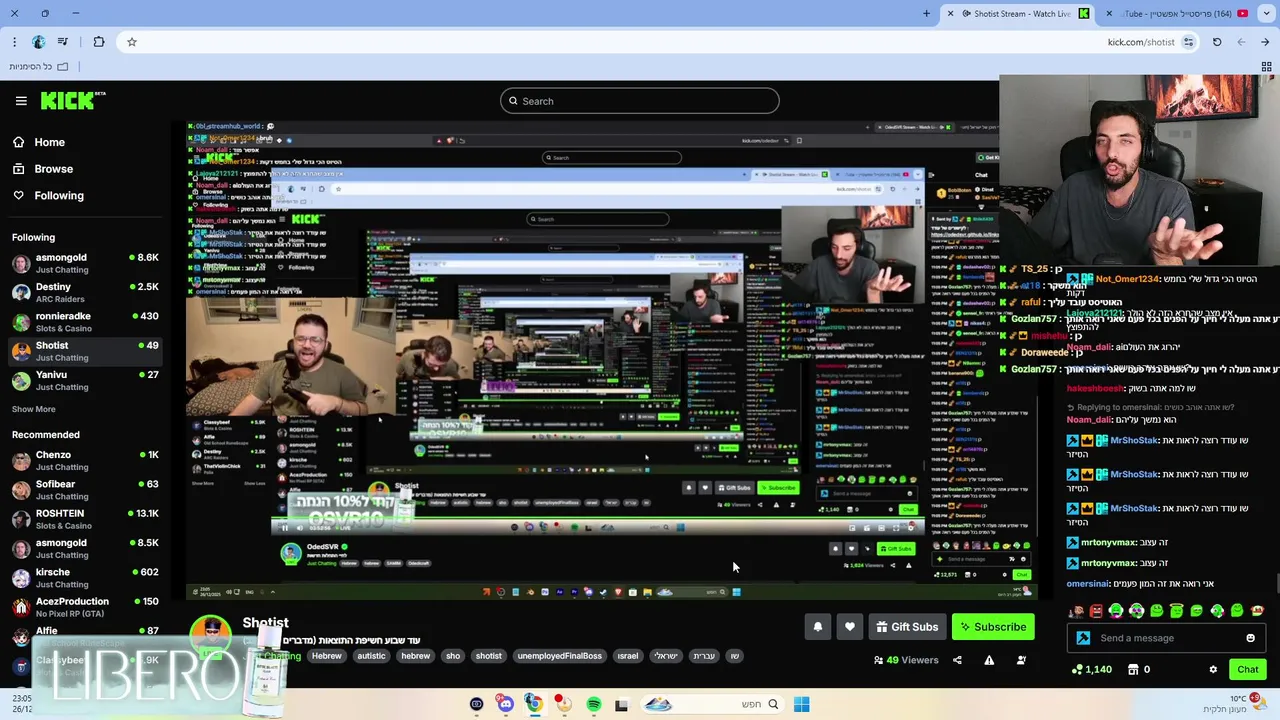Click the Gift Subs button
This screenshot has width=1280, height=720.
[907, 627]
